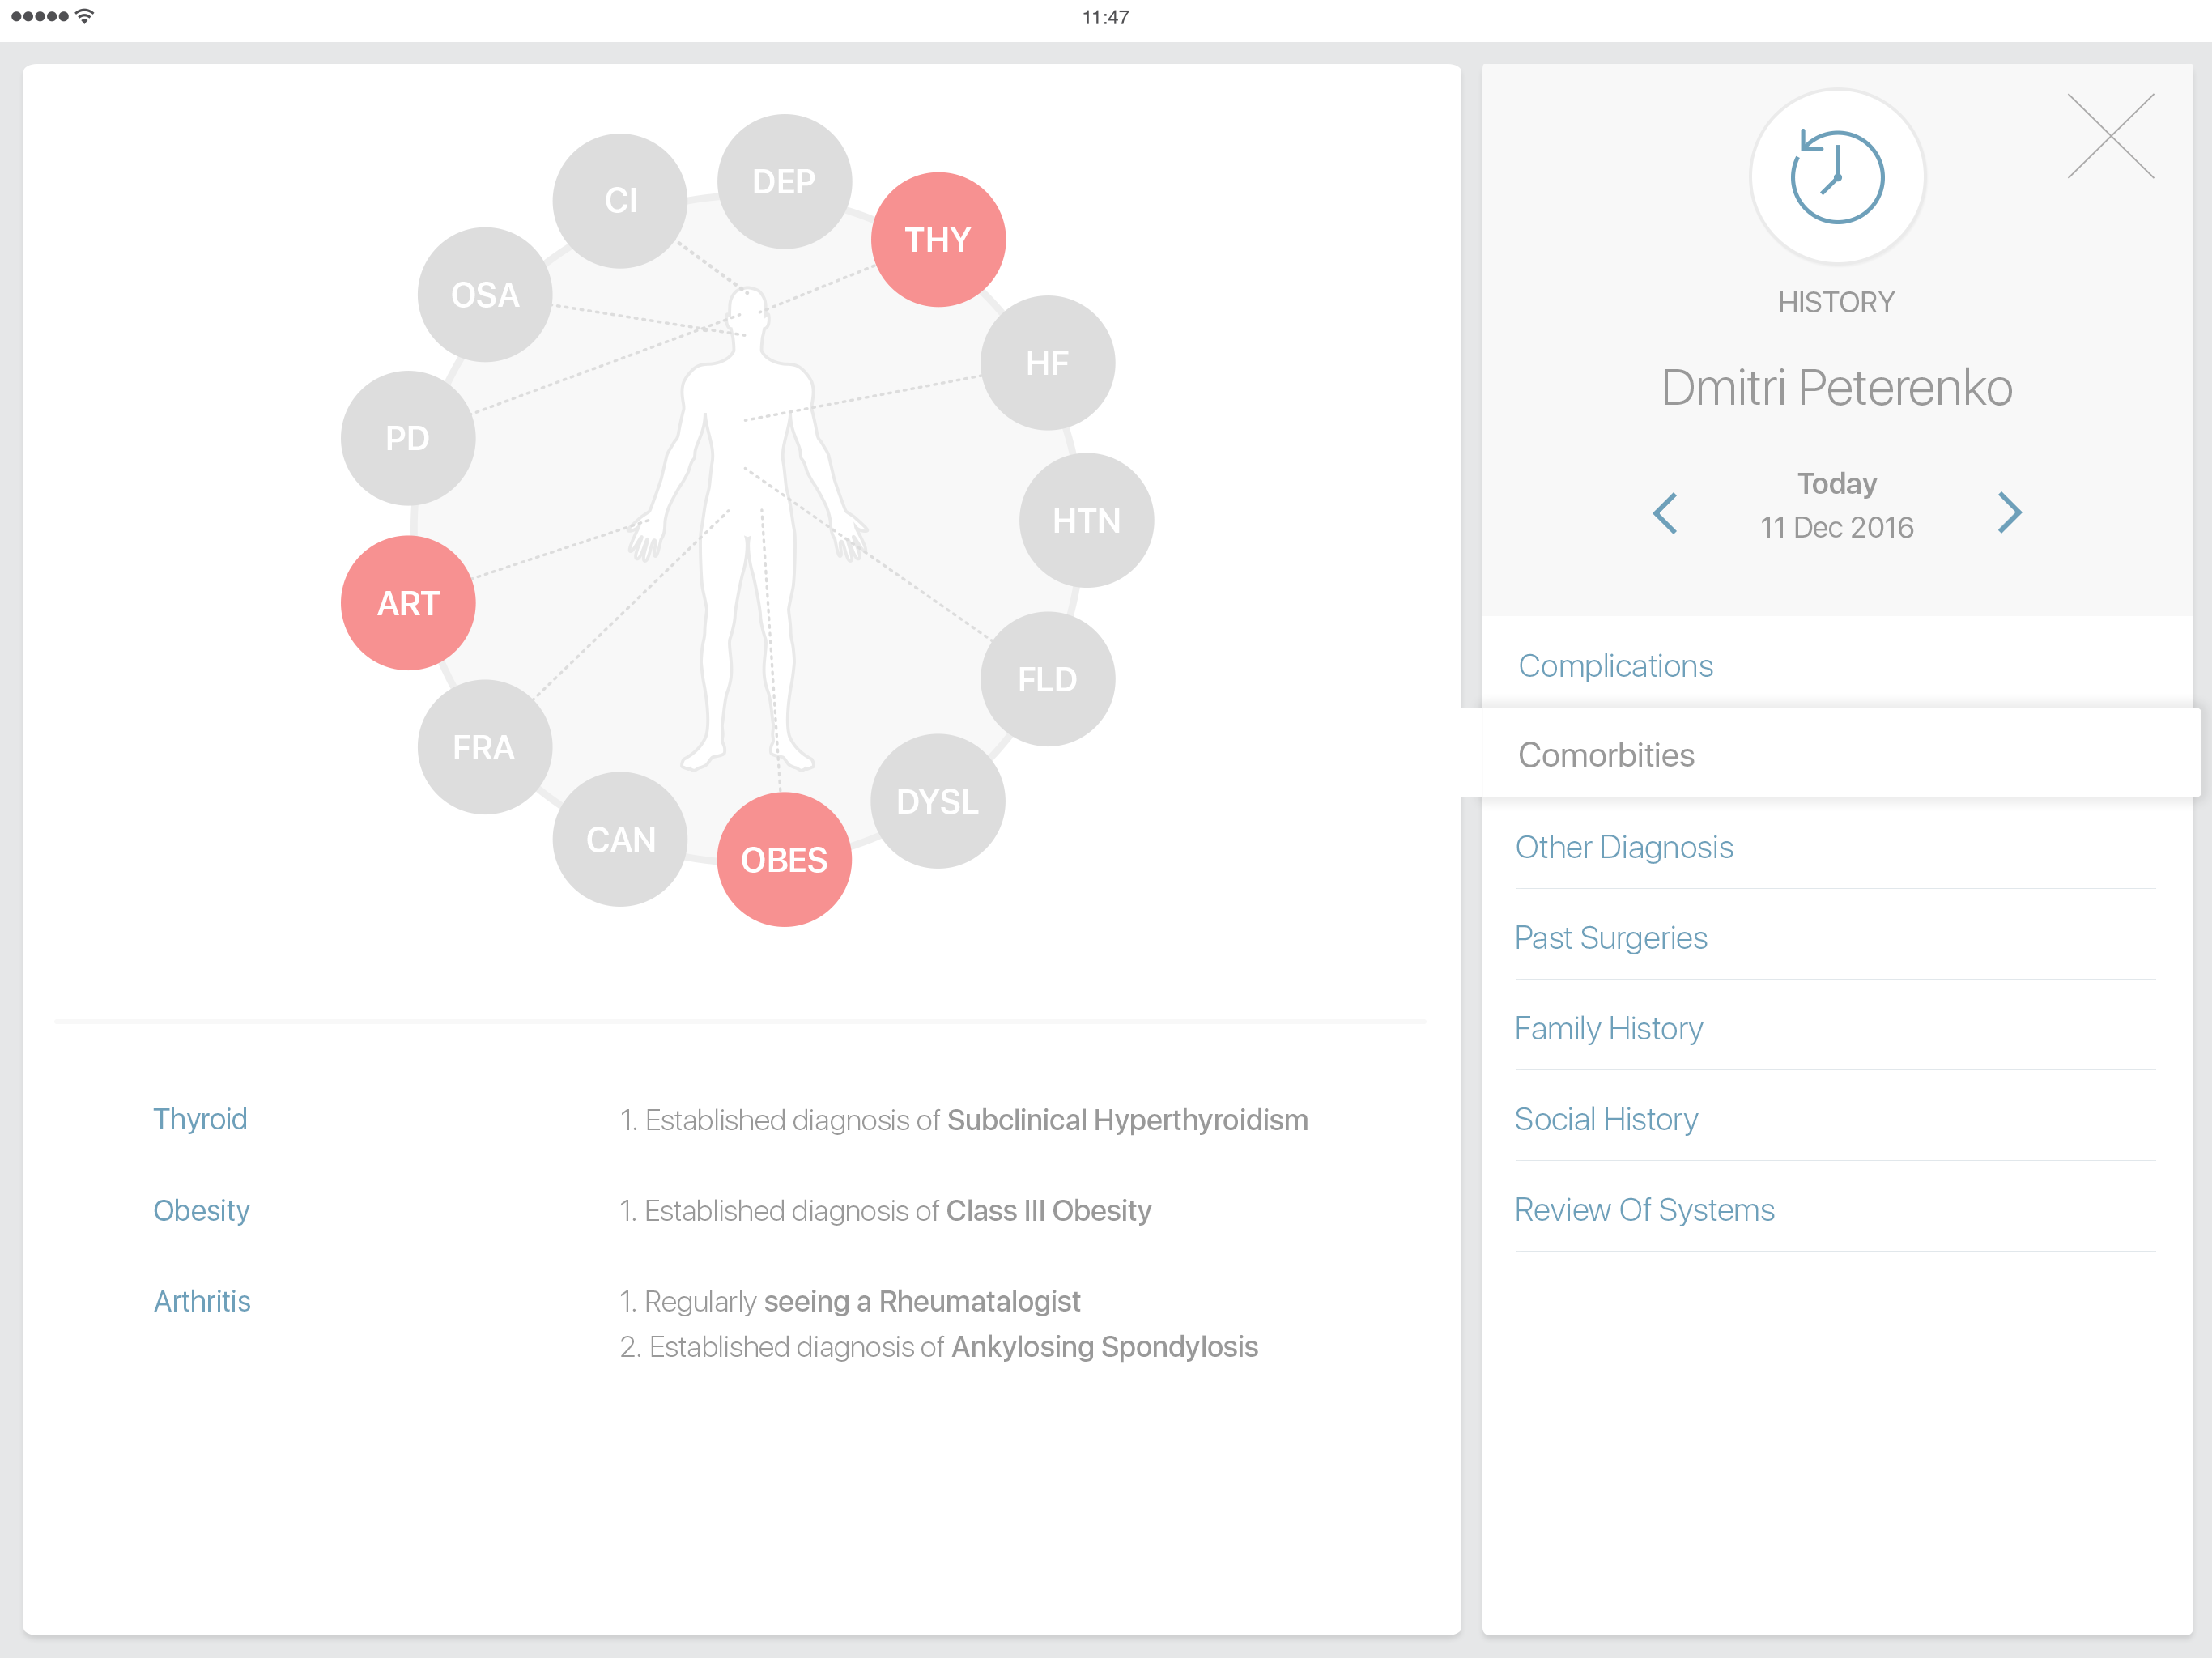
Task: Click the Arthritis link in the summary list
Action: pos(202,1301)
